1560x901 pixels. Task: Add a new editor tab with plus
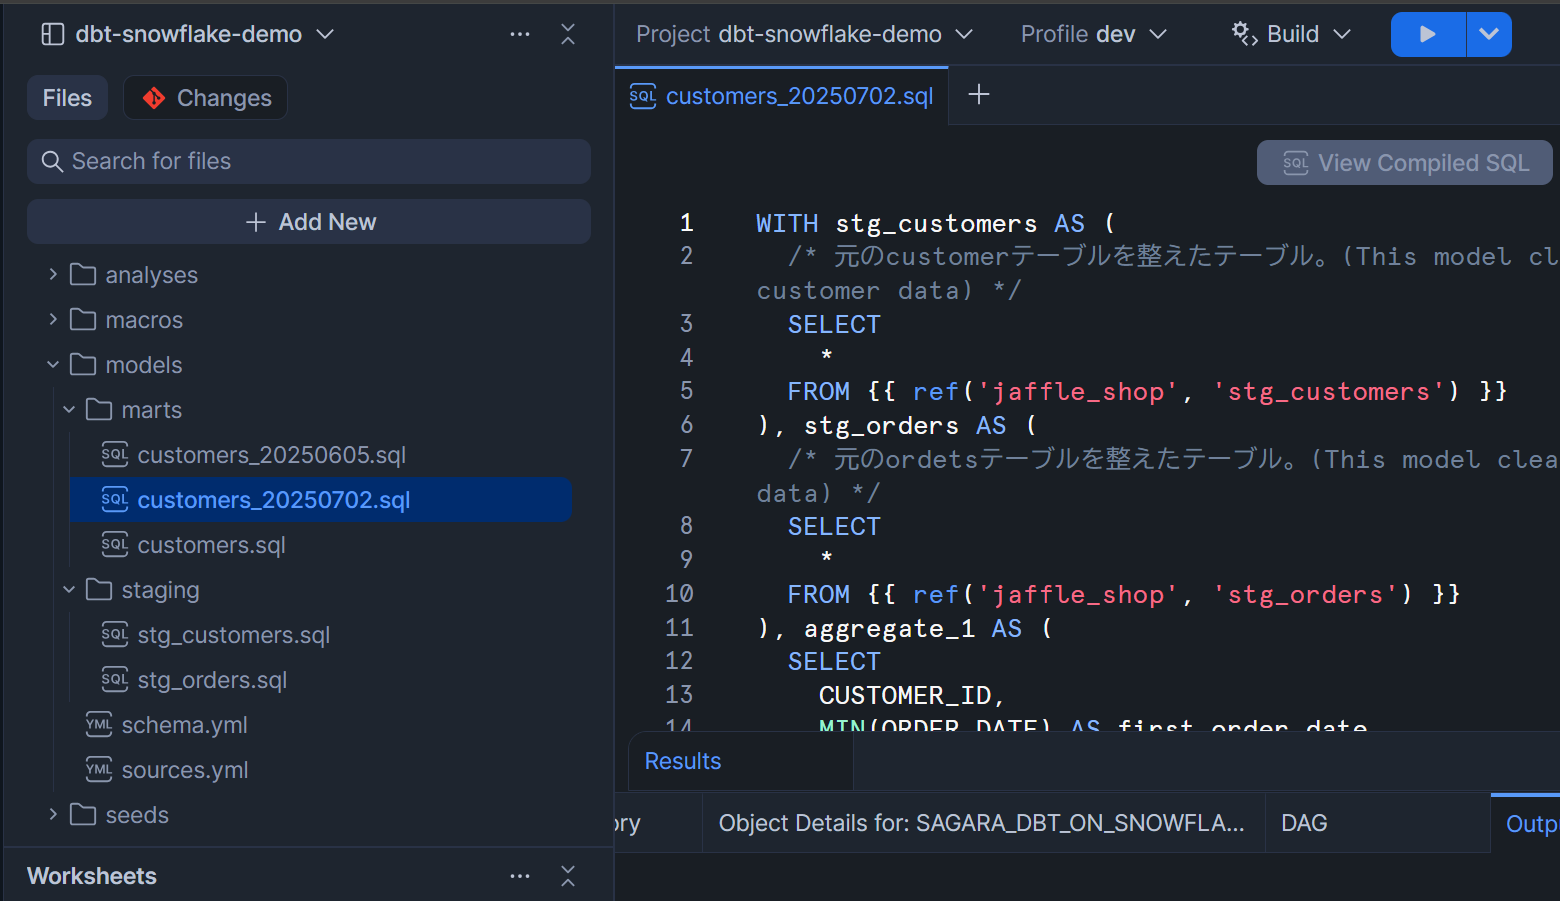pos(979,94)
